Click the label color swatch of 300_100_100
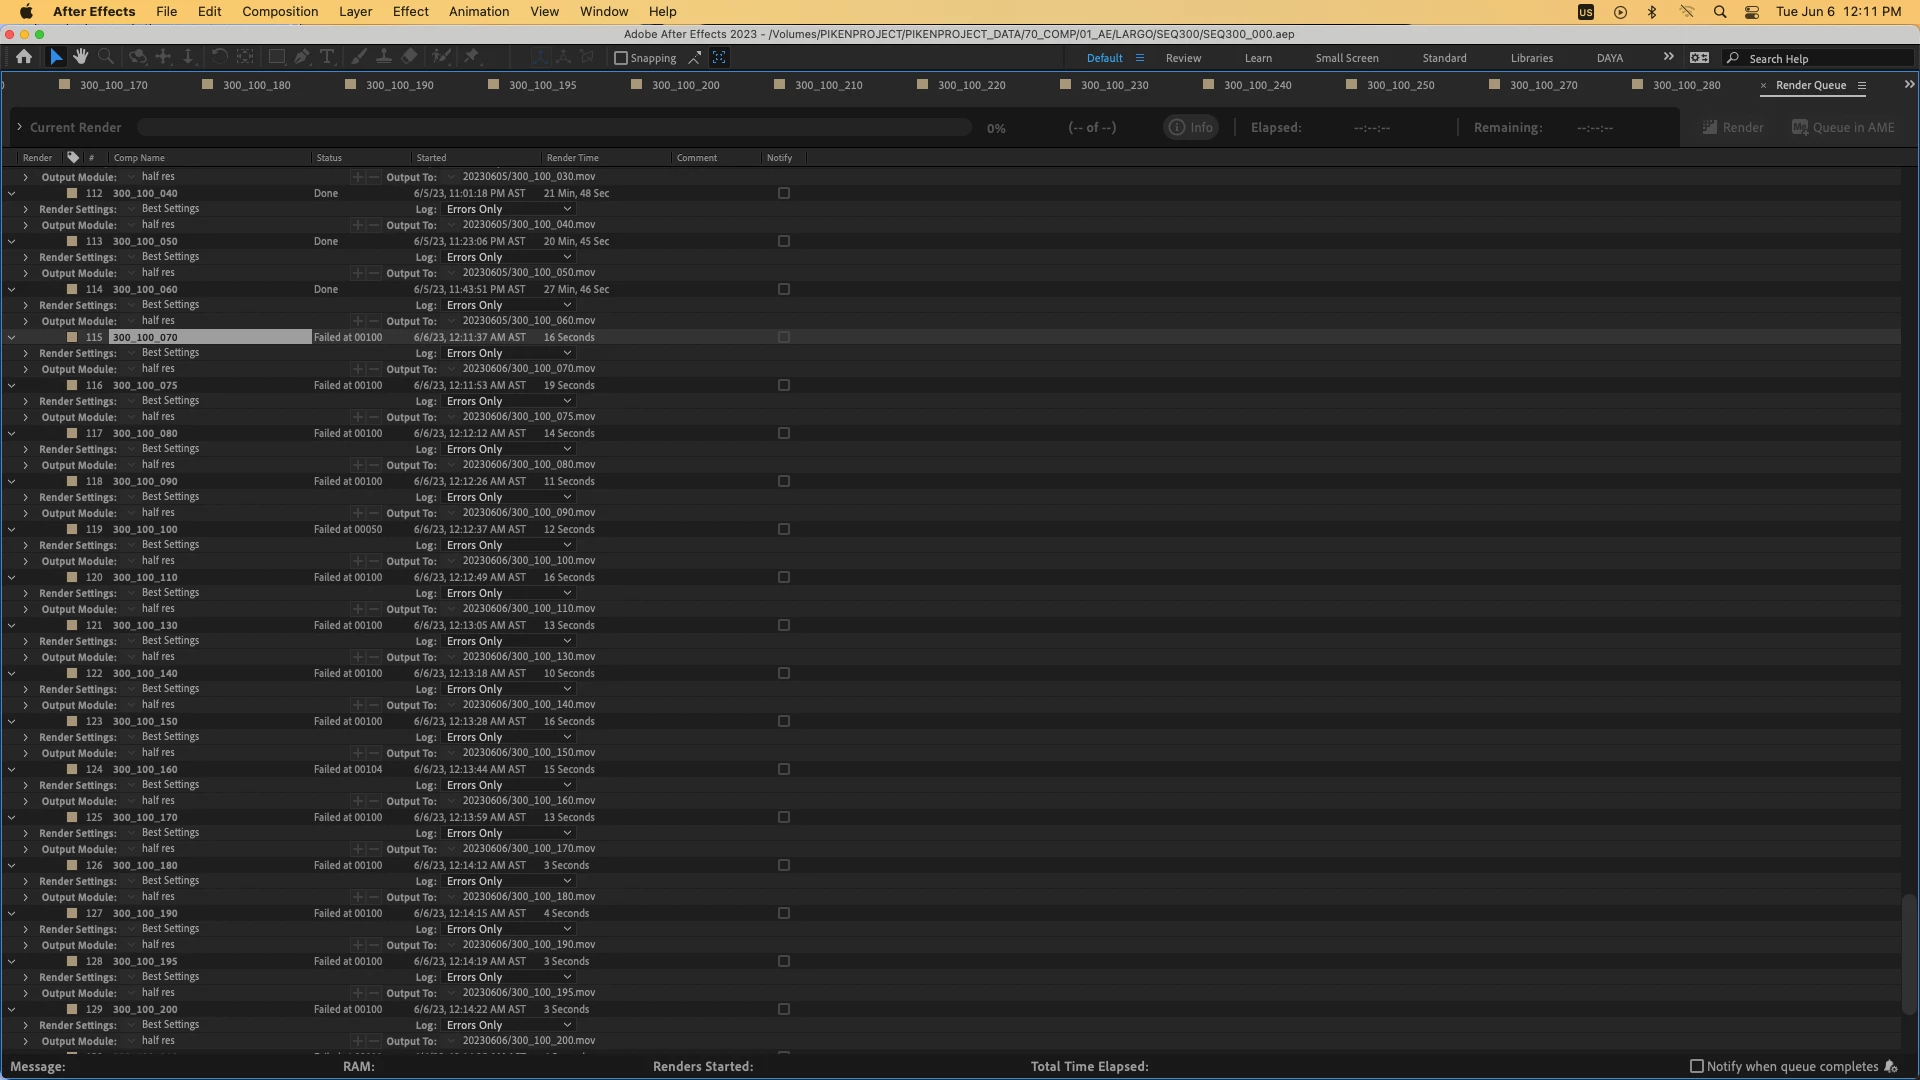Screen dimensions: 1920x1080 [72, 529]
